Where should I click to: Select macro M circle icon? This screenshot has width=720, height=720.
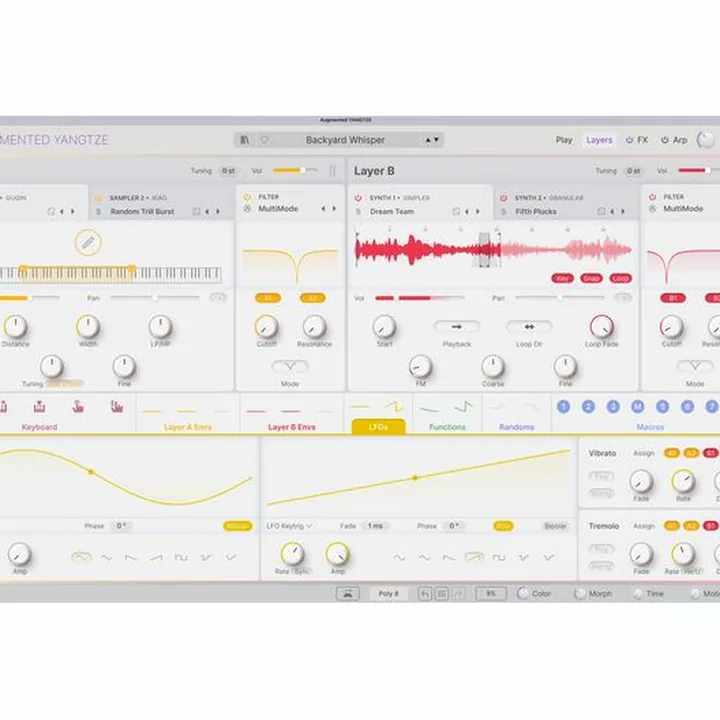637,407
